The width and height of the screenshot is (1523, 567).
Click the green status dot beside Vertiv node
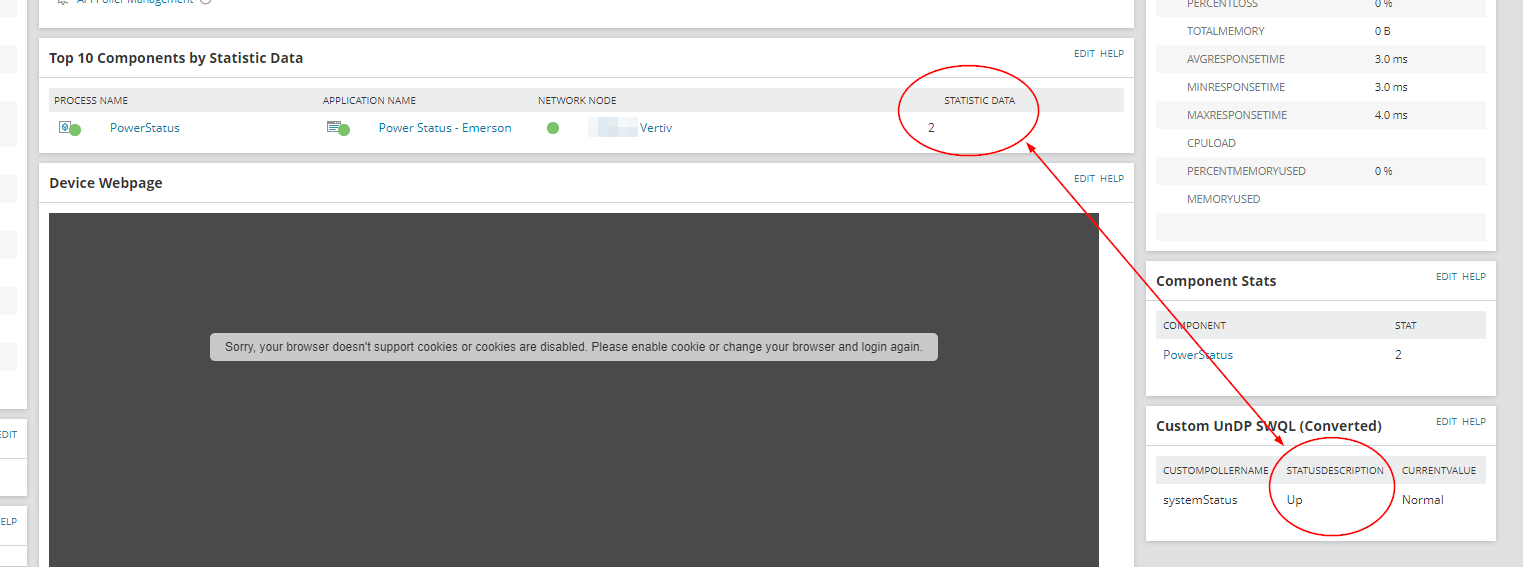click(553, 128)
